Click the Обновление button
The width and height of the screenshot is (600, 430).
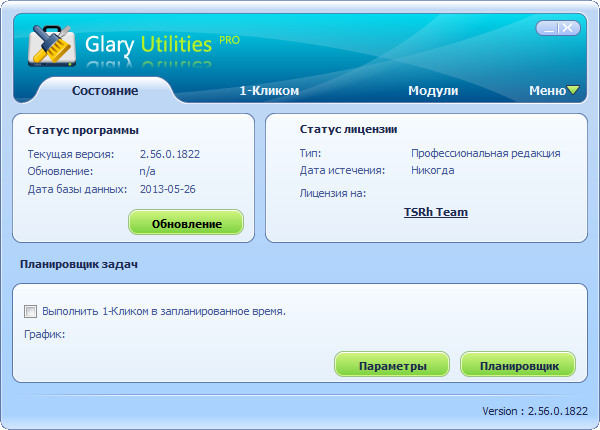(x=186, y=222)
